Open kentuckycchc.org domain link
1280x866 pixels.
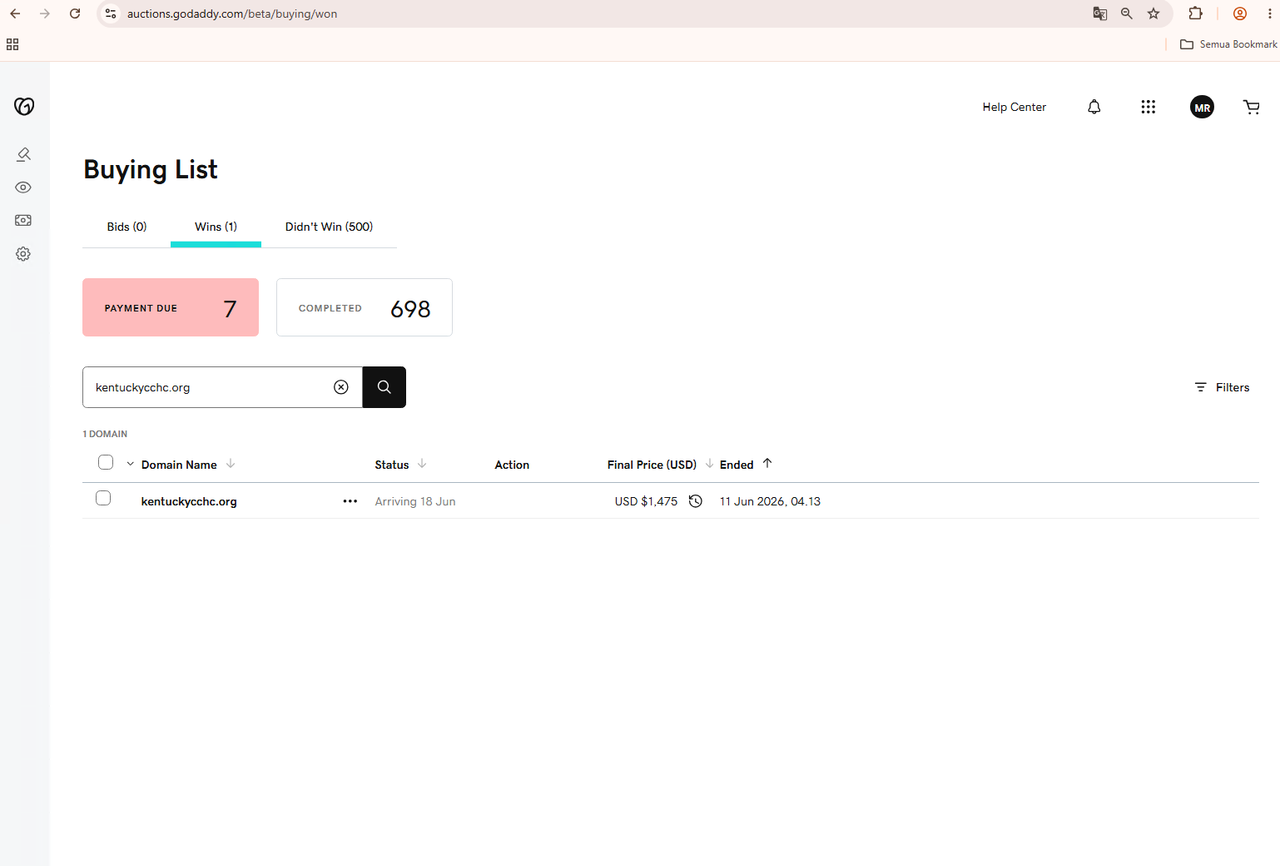pyautogui.click(x=189, y=501)
